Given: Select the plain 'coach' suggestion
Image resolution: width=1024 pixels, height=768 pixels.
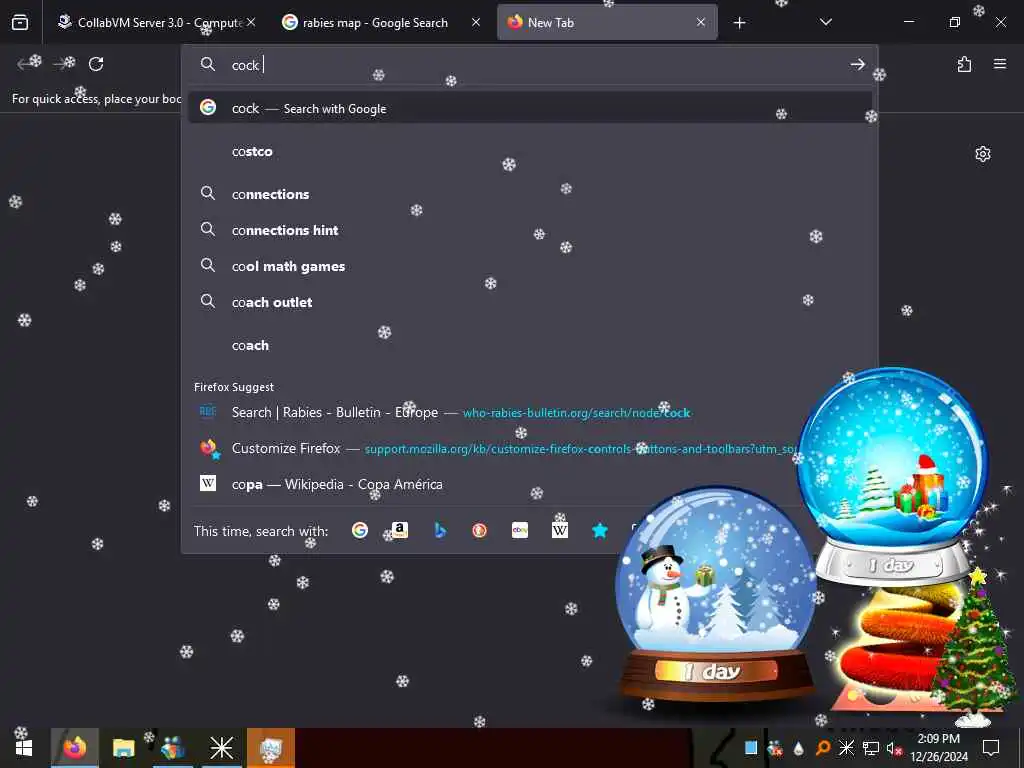Looking at the screenshot, I should 530,345.
